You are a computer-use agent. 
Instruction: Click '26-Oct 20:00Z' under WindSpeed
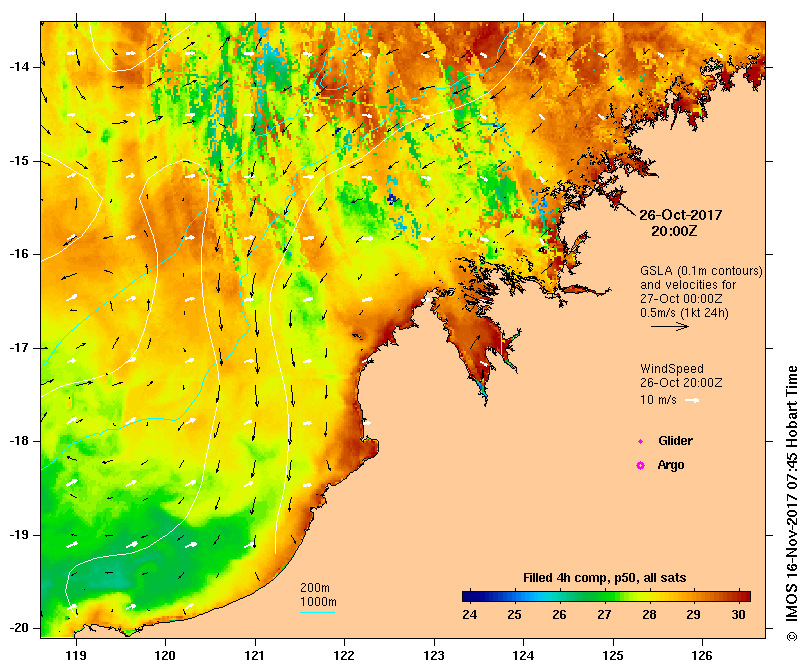681,383
